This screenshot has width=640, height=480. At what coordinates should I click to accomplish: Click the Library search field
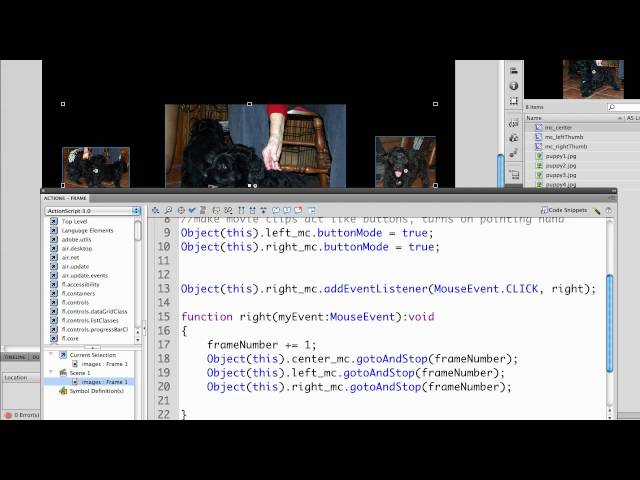click(x=623, y=107)
